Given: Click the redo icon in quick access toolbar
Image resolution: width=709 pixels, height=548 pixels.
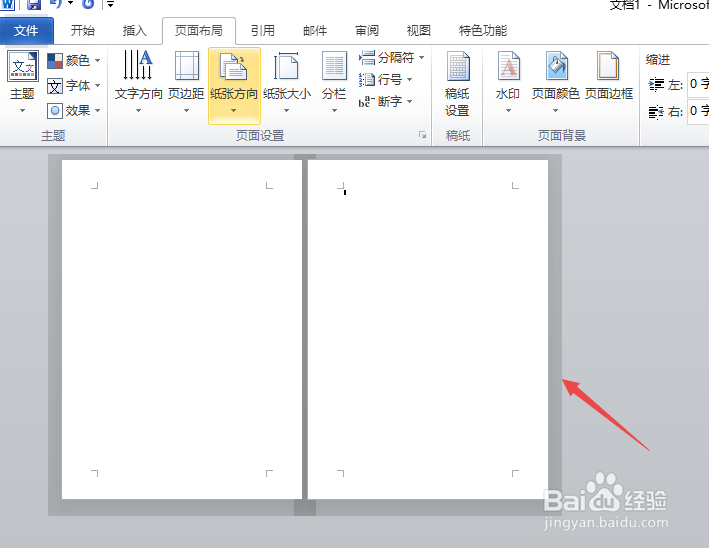Looking at the screenshot, I should click(x=88, y=4).
